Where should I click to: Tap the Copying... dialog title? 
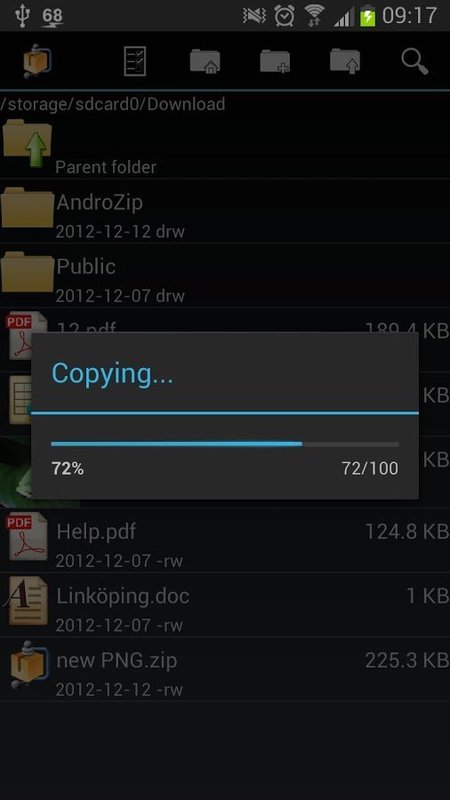click(112, 374)
